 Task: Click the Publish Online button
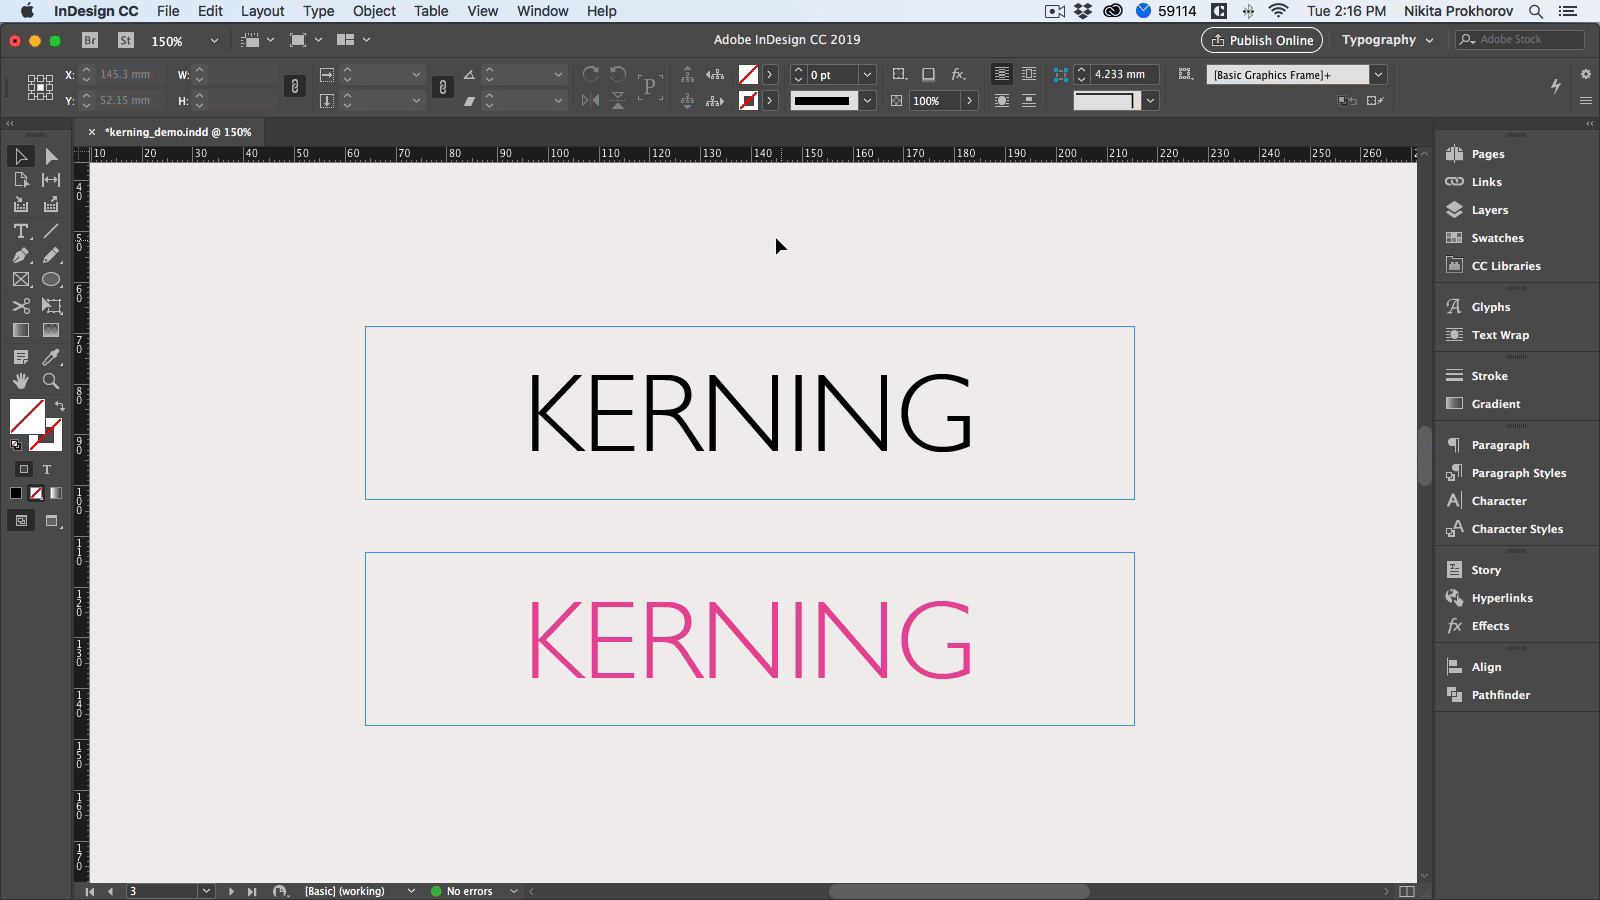tap(1262, 40)
